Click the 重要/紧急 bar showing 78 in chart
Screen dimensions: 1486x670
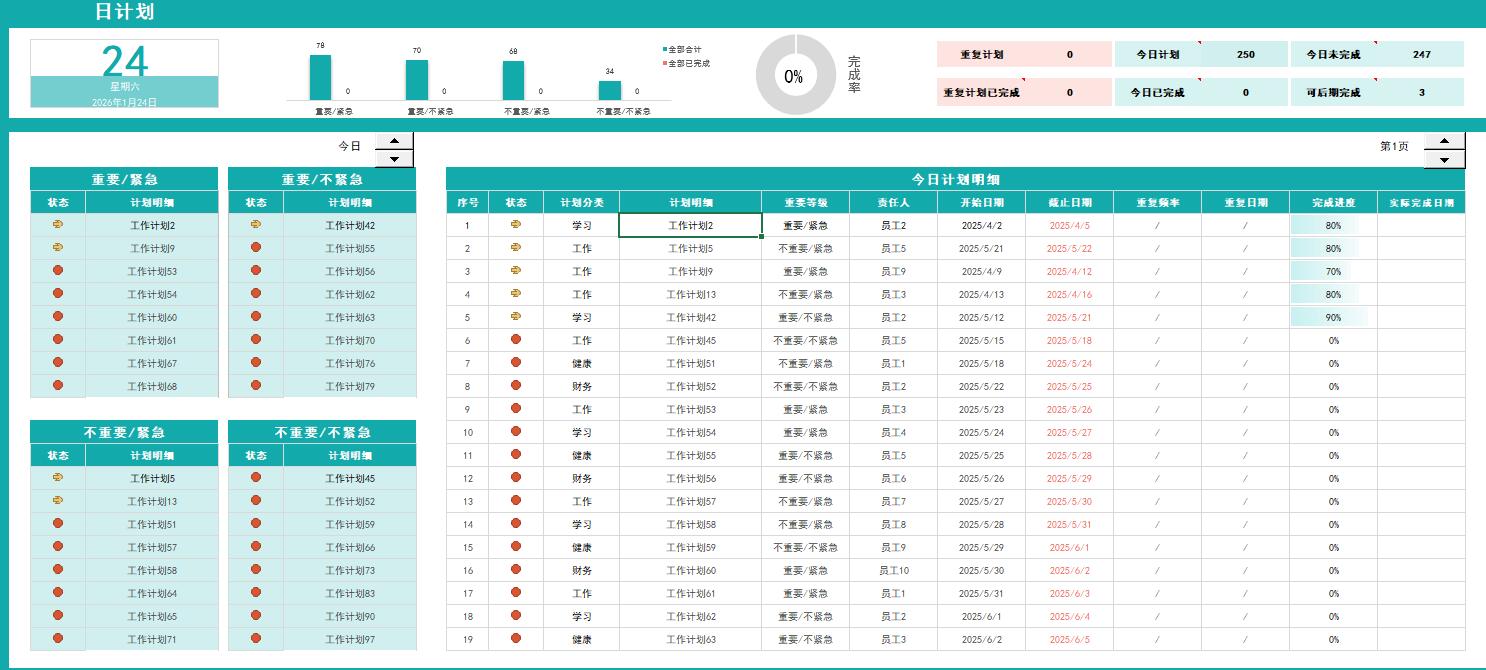tap(320, 77)
